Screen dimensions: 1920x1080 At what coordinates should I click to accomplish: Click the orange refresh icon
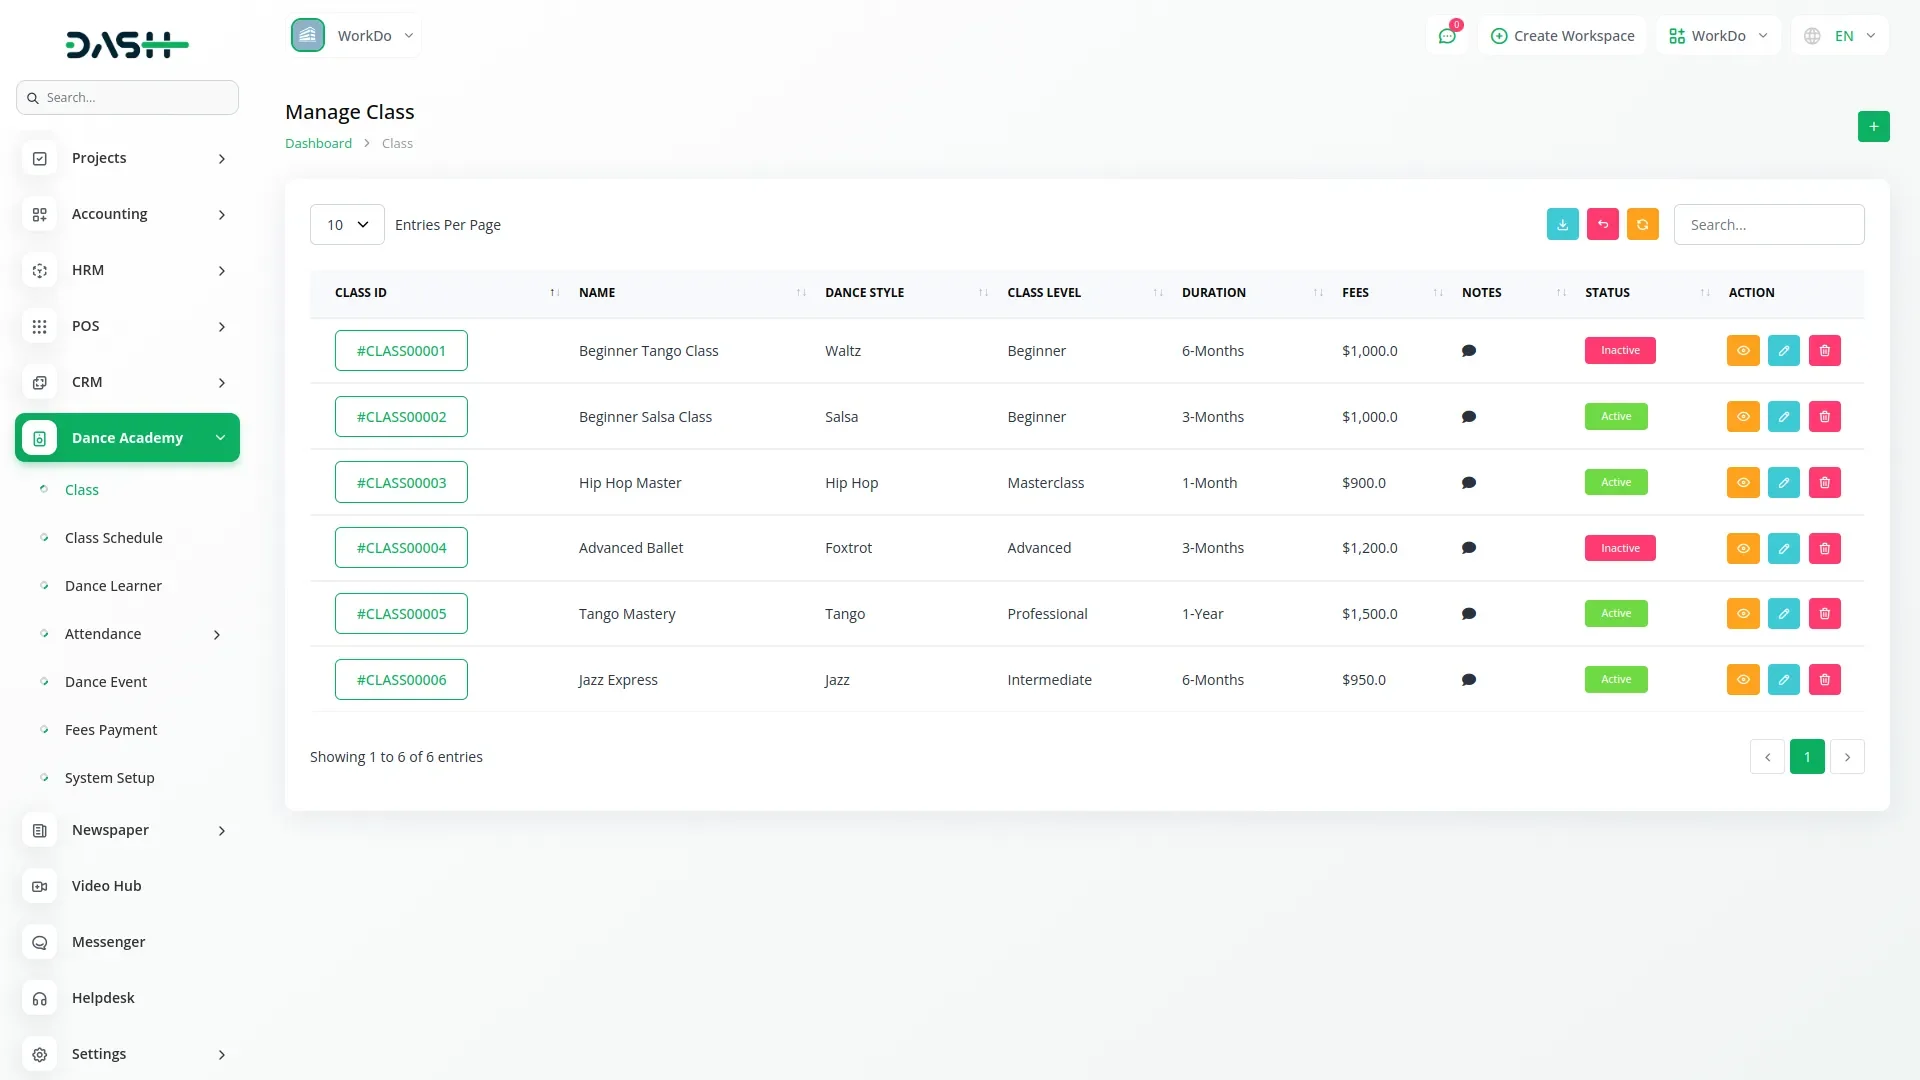[x=1642, y=225]
